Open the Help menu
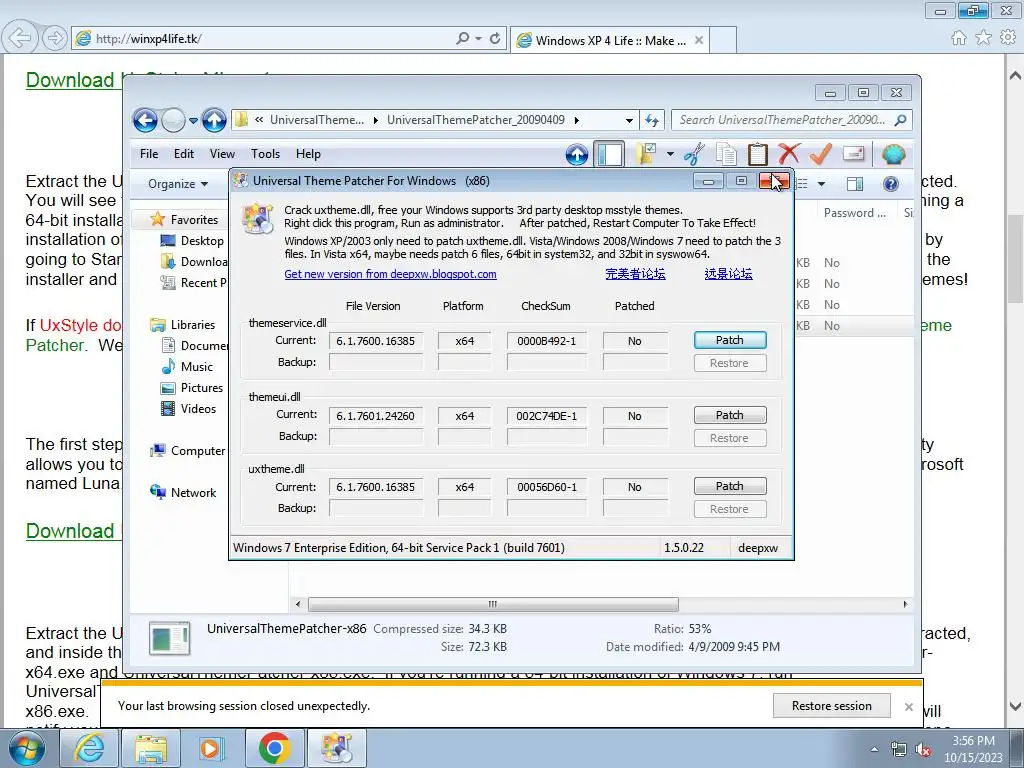 point(308,154)
